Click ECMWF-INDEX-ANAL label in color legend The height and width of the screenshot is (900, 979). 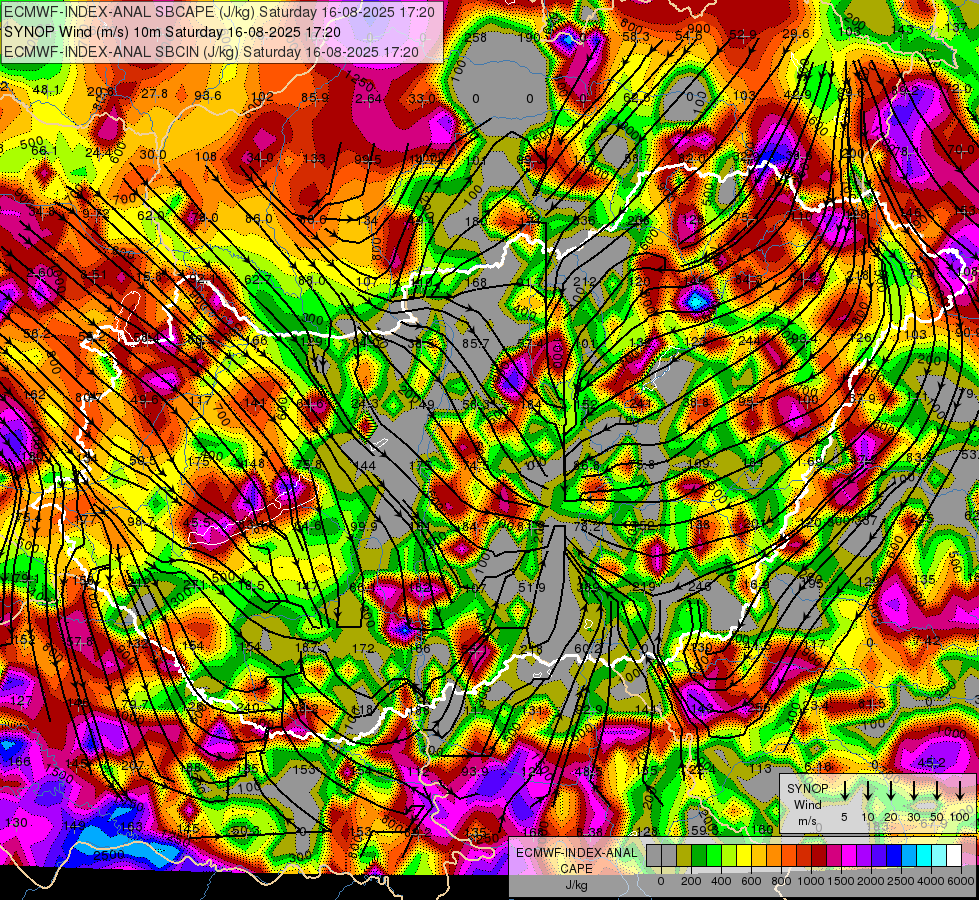pyautogui.click(x=576, y=853)
